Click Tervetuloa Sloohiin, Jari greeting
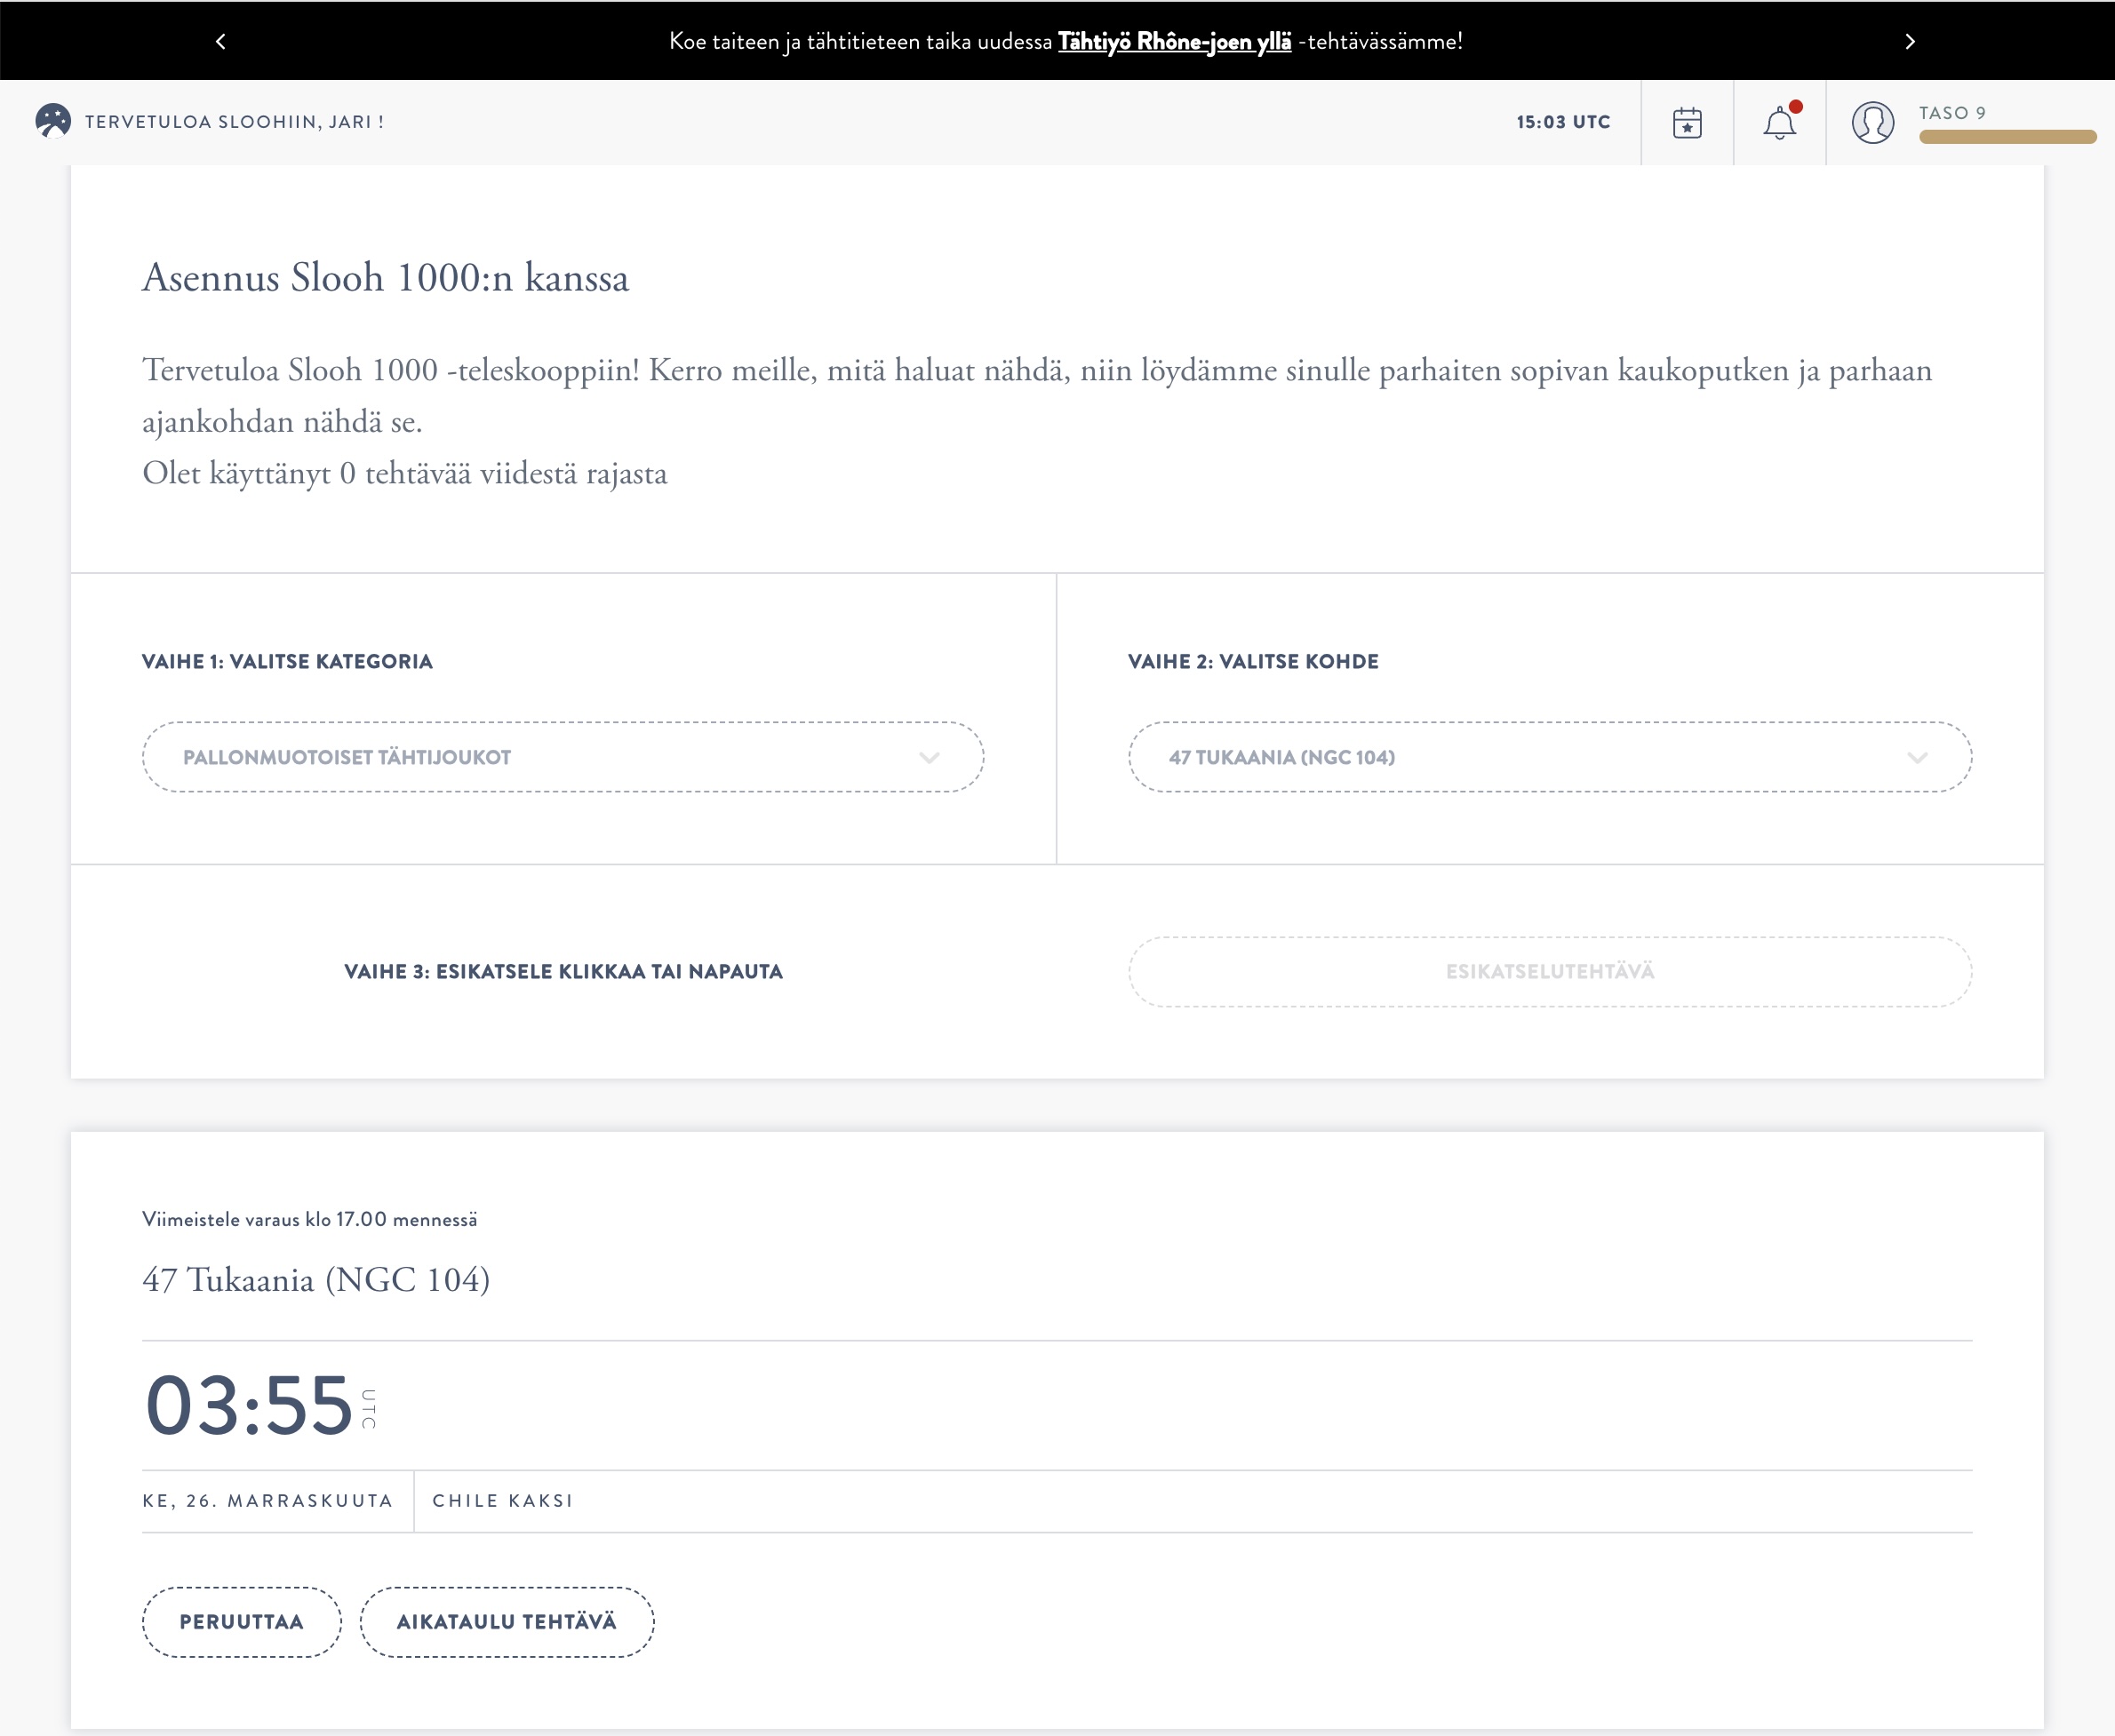This screenshot has height=1736, width=2115. [234, 122]
